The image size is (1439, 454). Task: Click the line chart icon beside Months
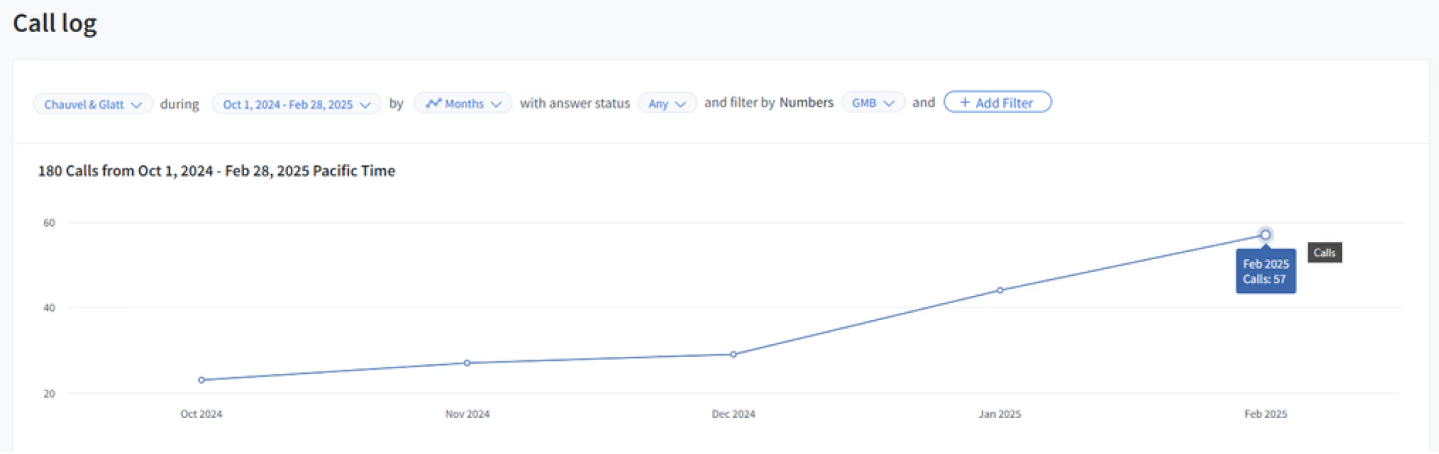click(433, 103)
